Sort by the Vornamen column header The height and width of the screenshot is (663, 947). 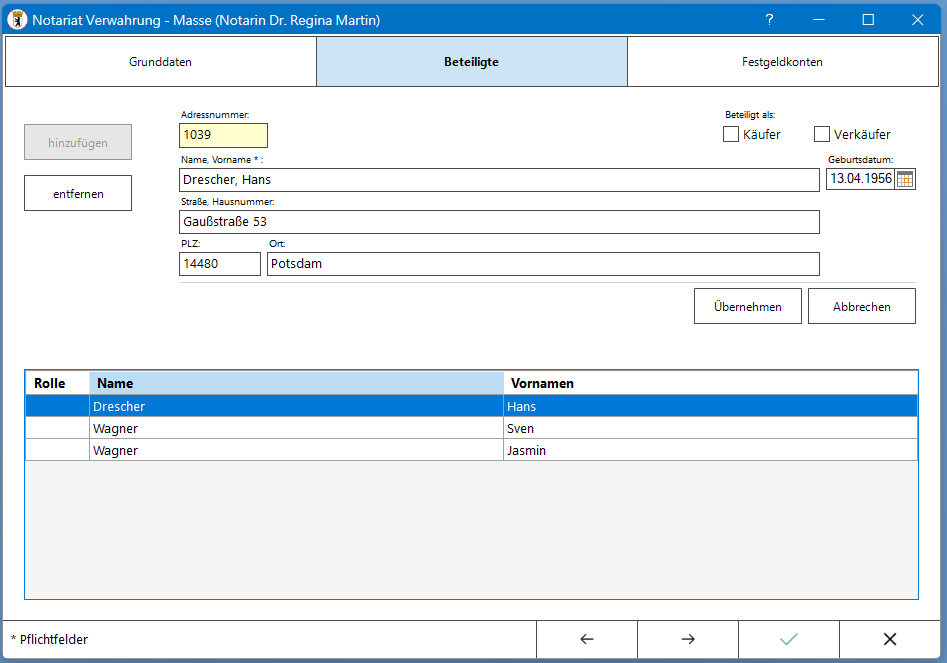coord(710,383)
